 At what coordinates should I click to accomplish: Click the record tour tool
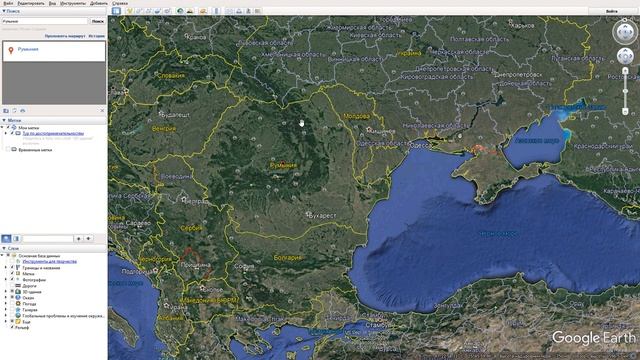tap(167, 11)
